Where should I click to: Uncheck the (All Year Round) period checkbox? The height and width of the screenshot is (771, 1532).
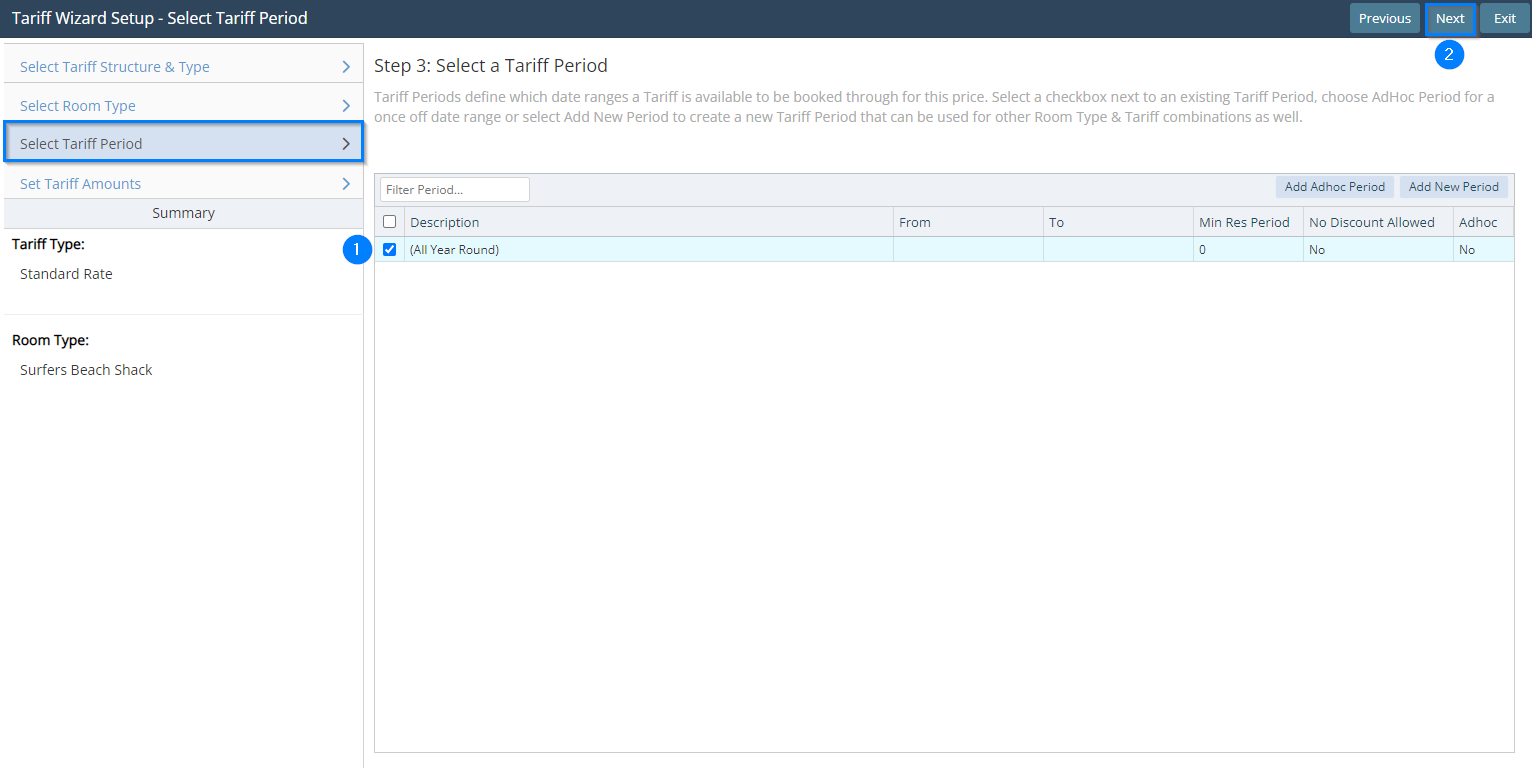pyautogui.click(x=390, y=250)
